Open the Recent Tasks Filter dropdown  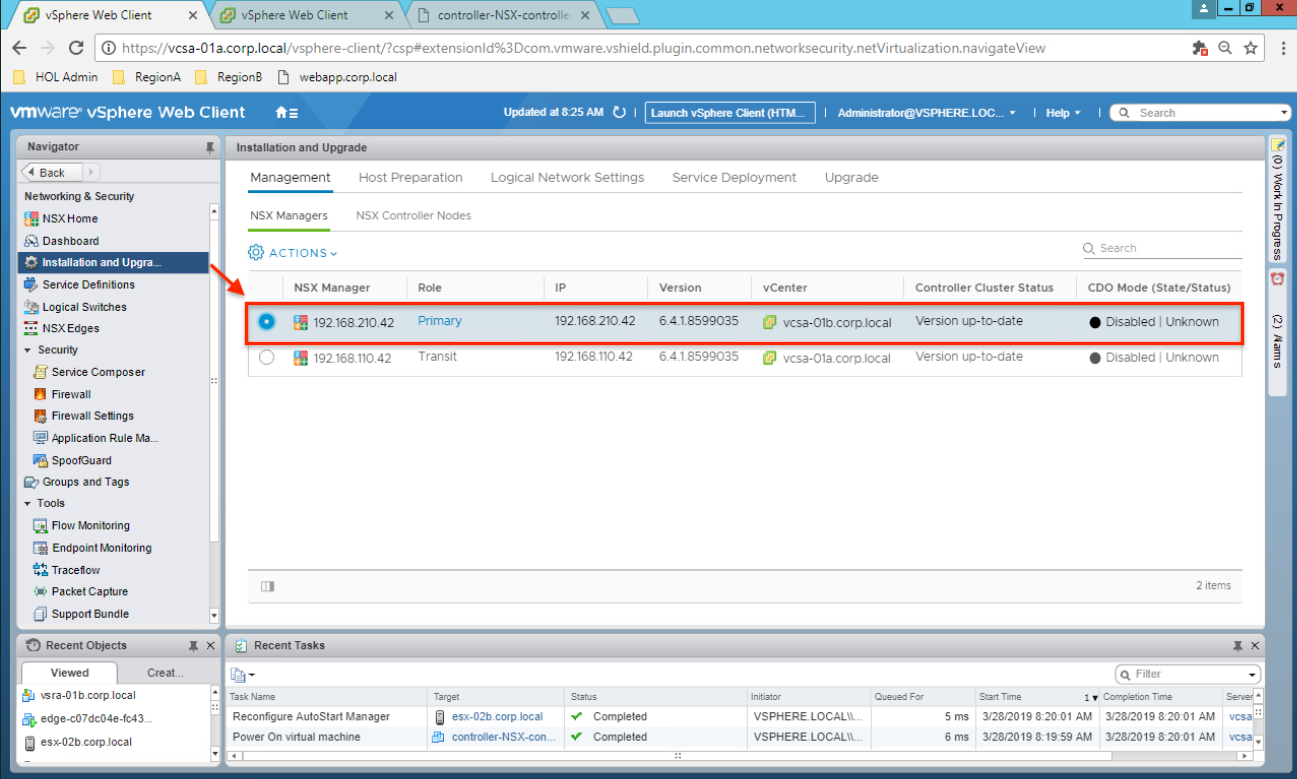pyautogui.click(x=1253, y=675)
